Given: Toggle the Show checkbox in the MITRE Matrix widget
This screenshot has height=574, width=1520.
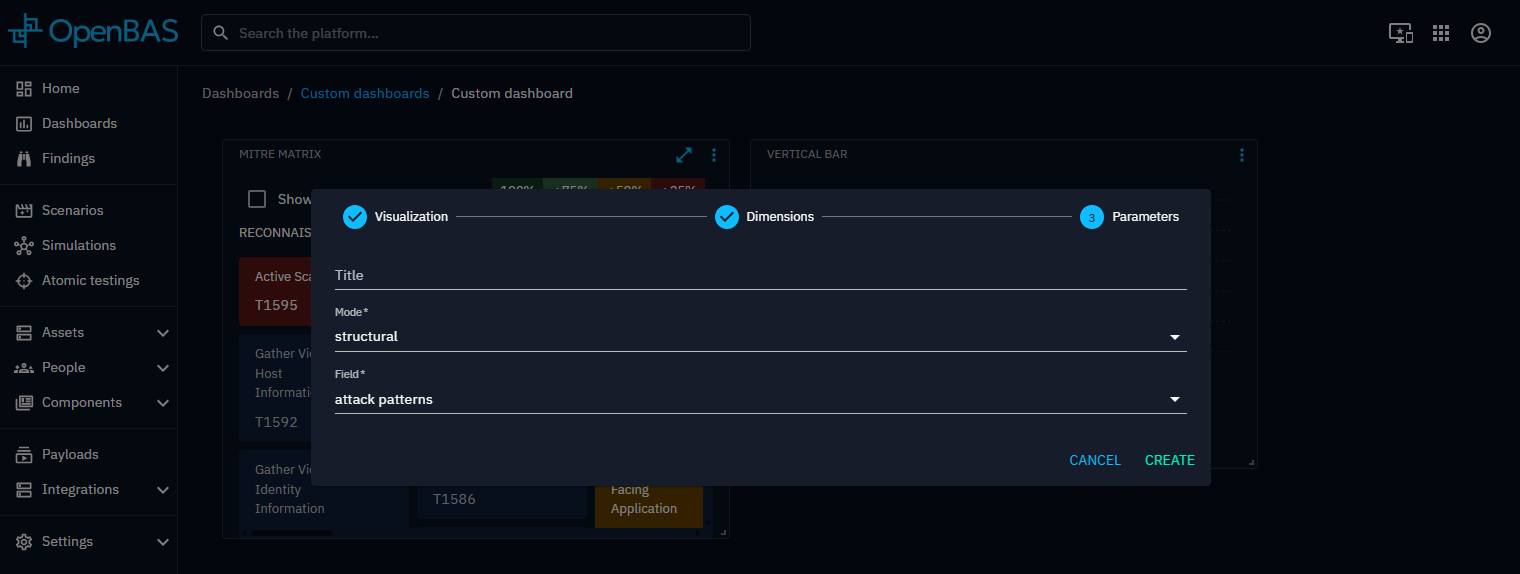Looking at the screenshot, I should pyautogui.click(x=257, y=199).
